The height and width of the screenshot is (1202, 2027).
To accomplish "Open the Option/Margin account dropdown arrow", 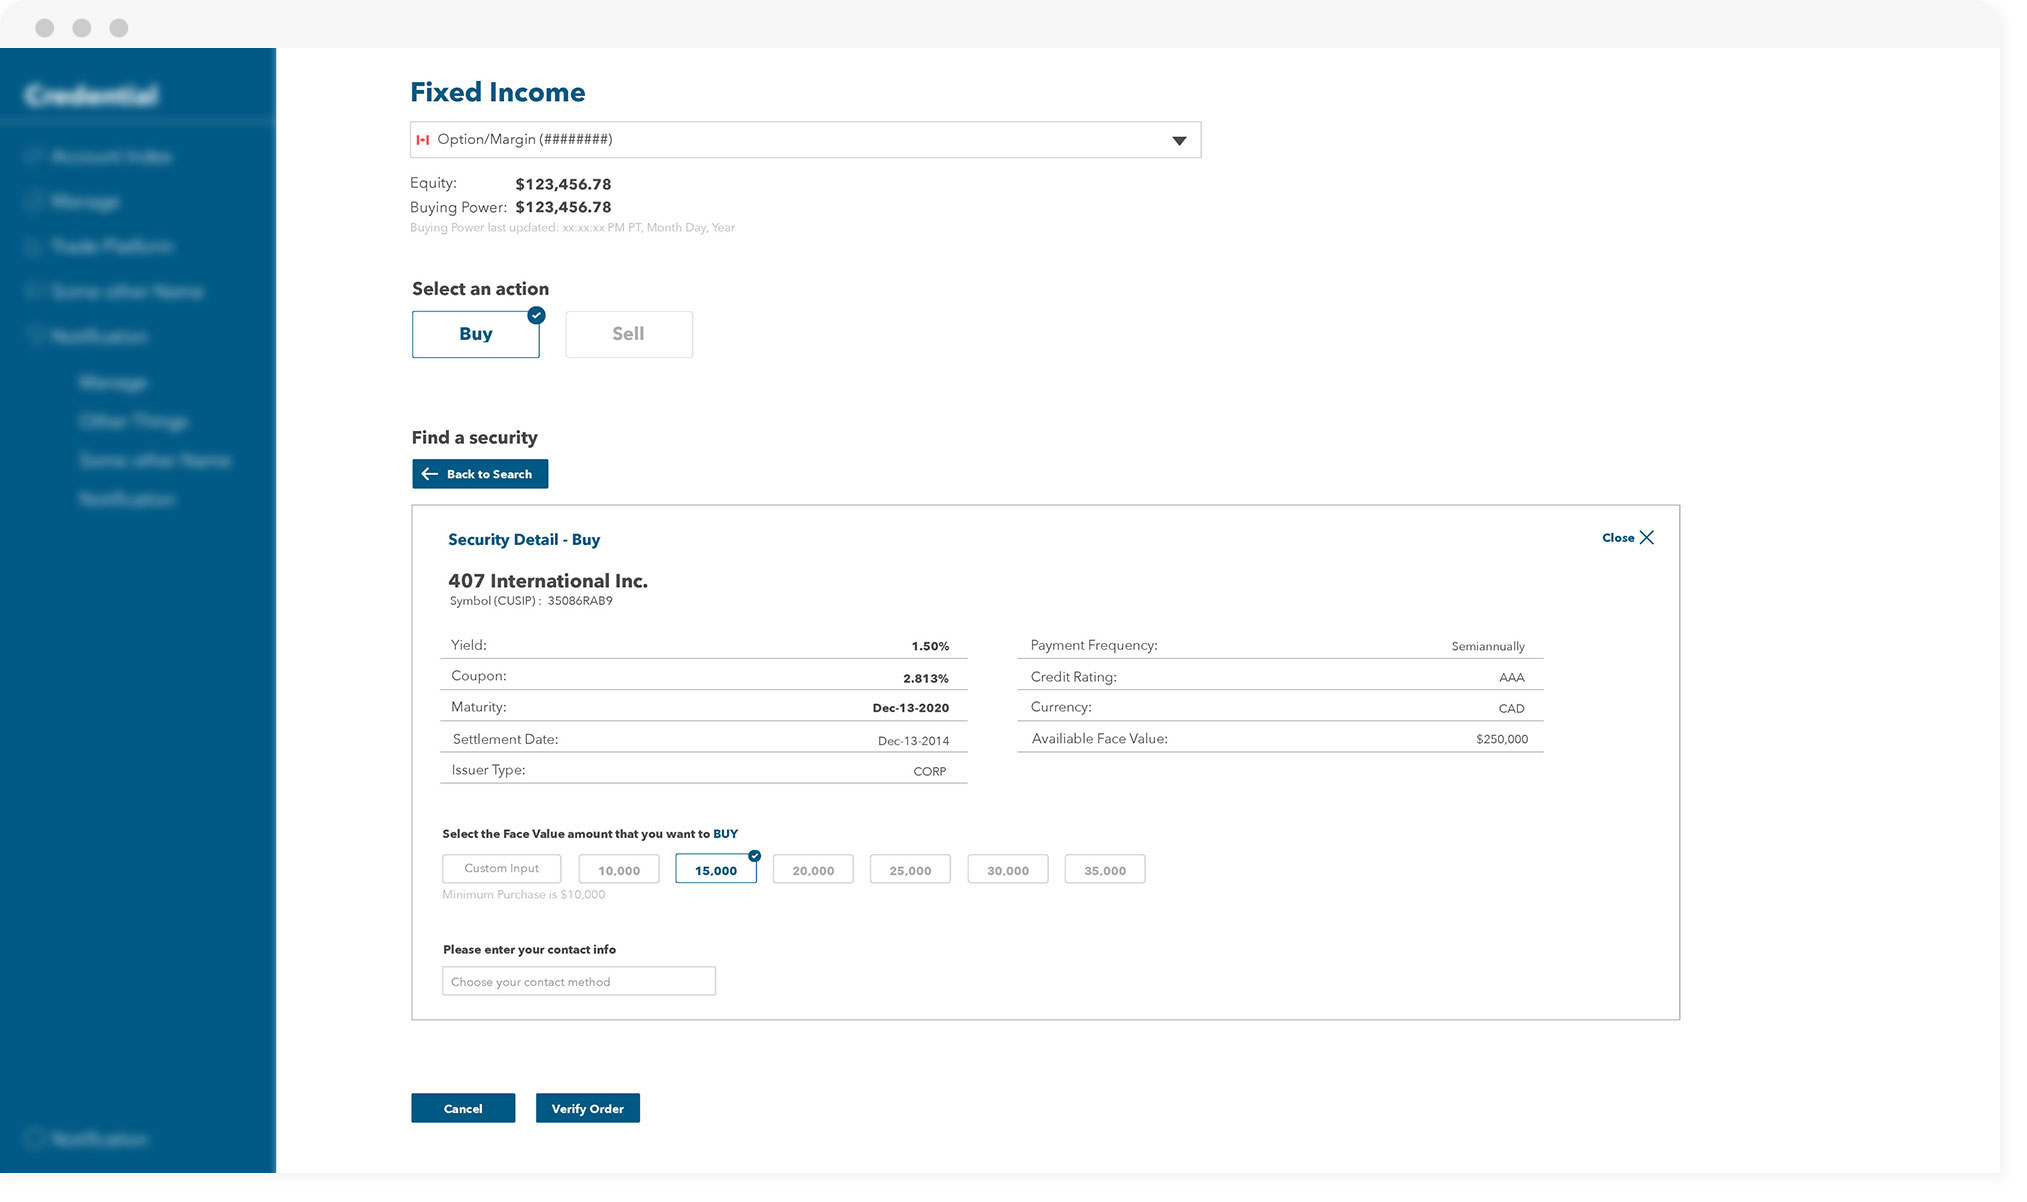I will pos(1179,141).
